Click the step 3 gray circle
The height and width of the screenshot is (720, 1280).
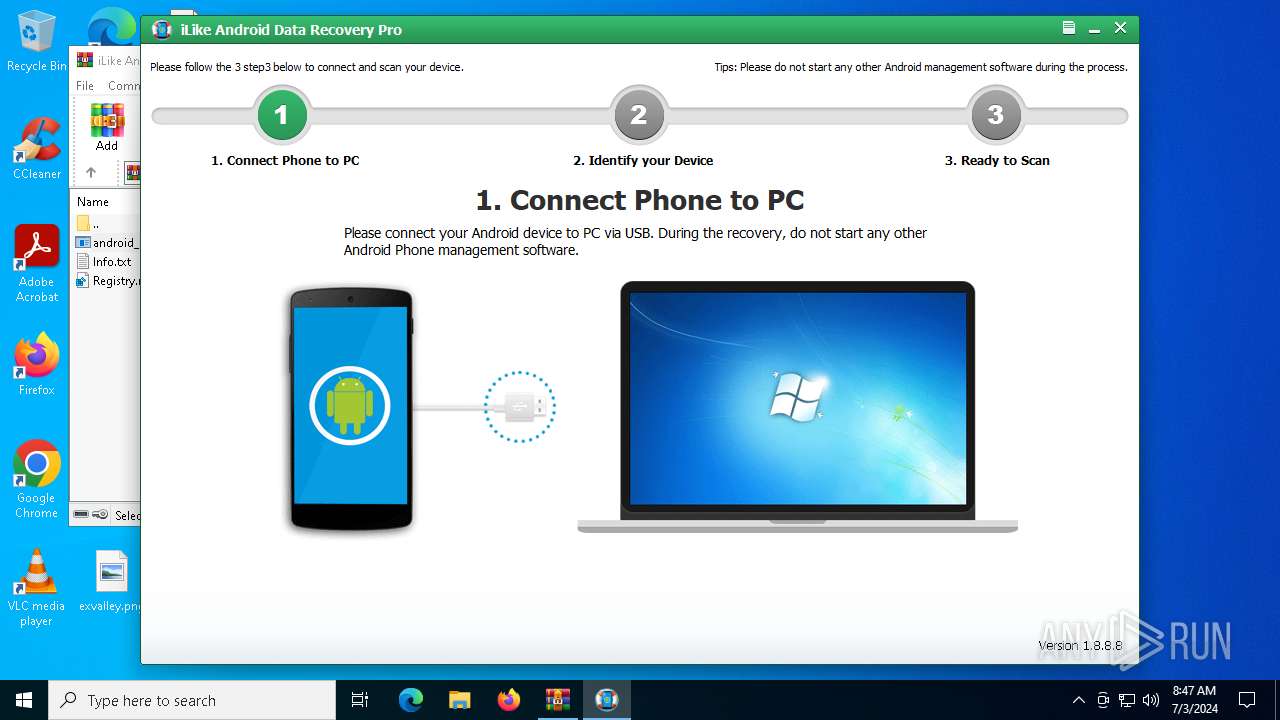coord(995,115)
